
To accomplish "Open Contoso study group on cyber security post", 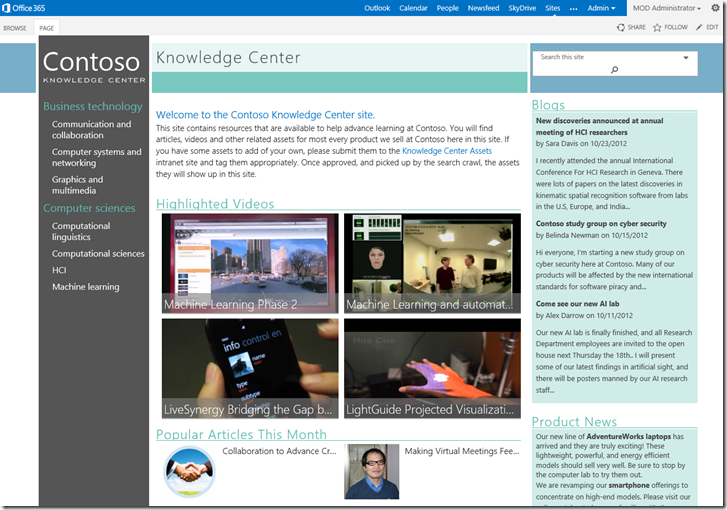I will click(x=601, y=223).
